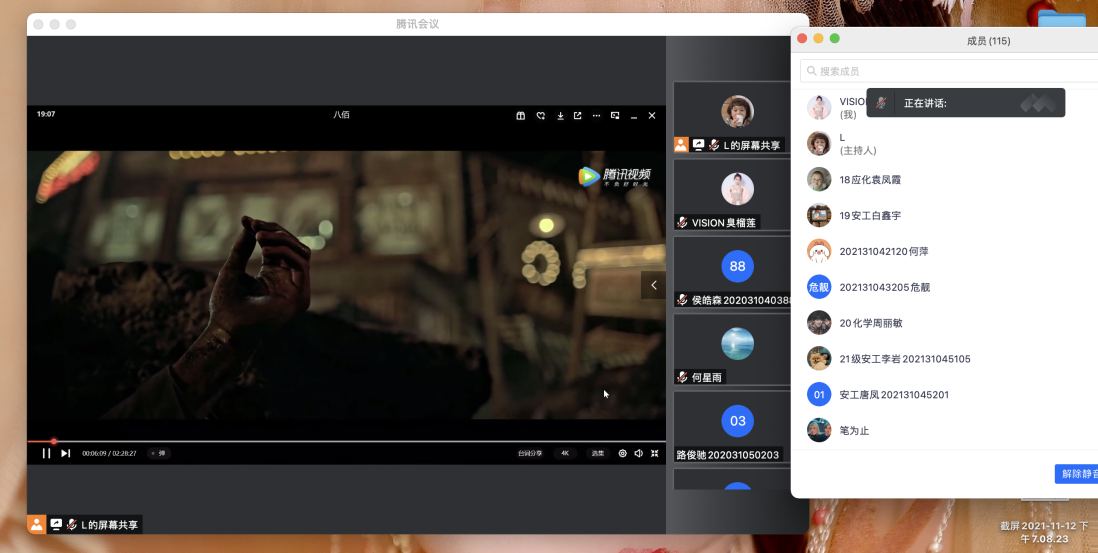The image size is (1098, 553).
Task: Select member 18应化袁凤霞
Action: pos(945,179)
